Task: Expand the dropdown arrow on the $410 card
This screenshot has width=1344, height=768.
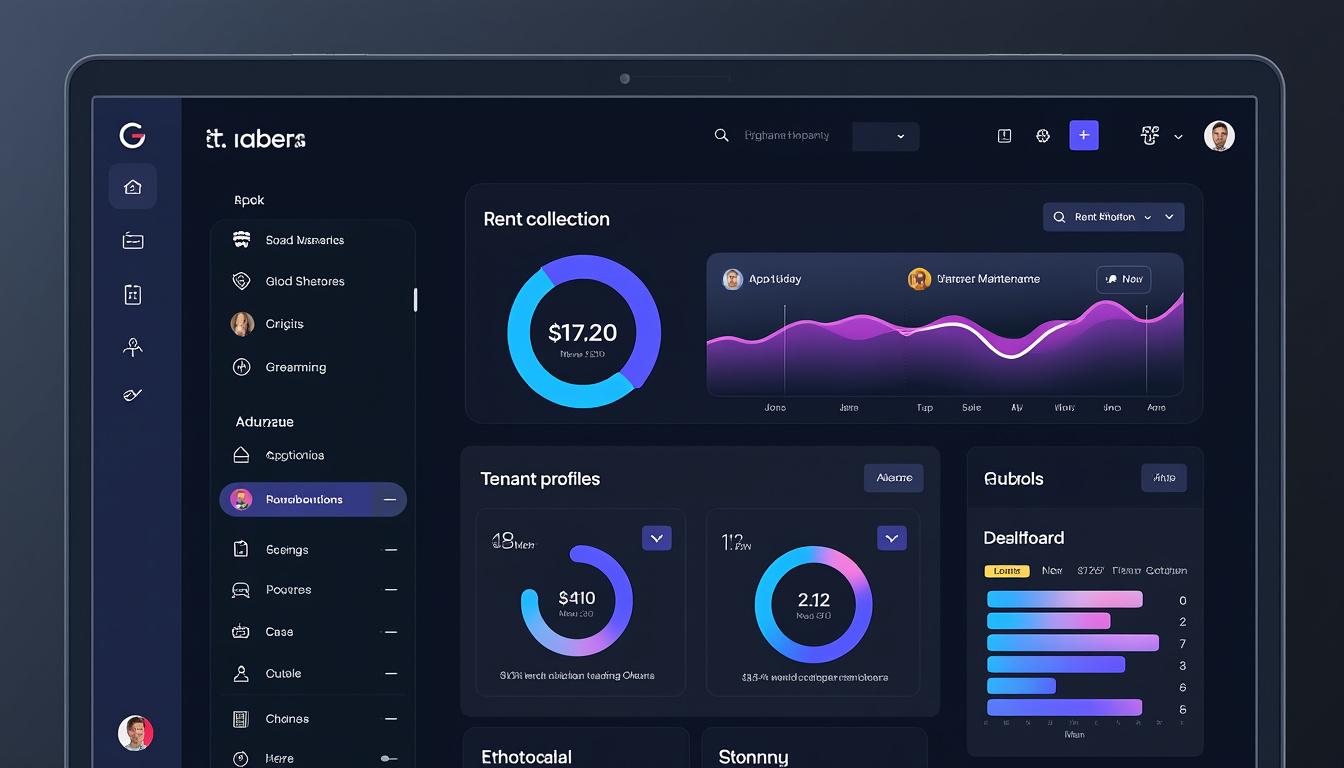Action: click(x=656, y=538)
